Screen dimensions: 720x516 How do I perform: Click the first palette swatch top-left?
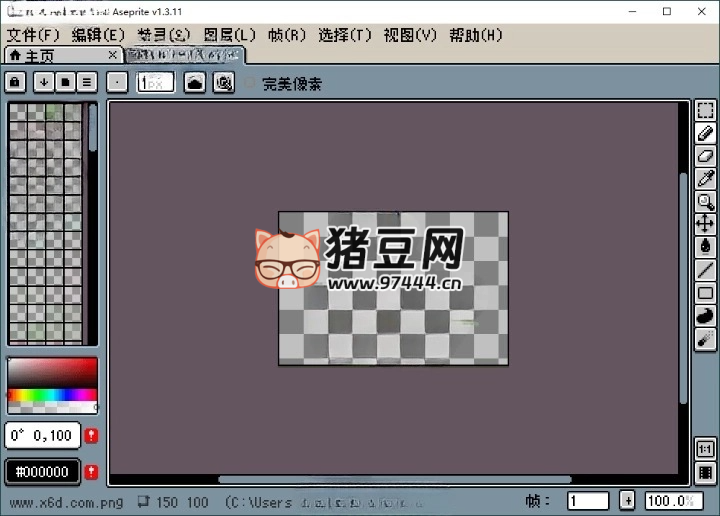click(x=18, y=112)
